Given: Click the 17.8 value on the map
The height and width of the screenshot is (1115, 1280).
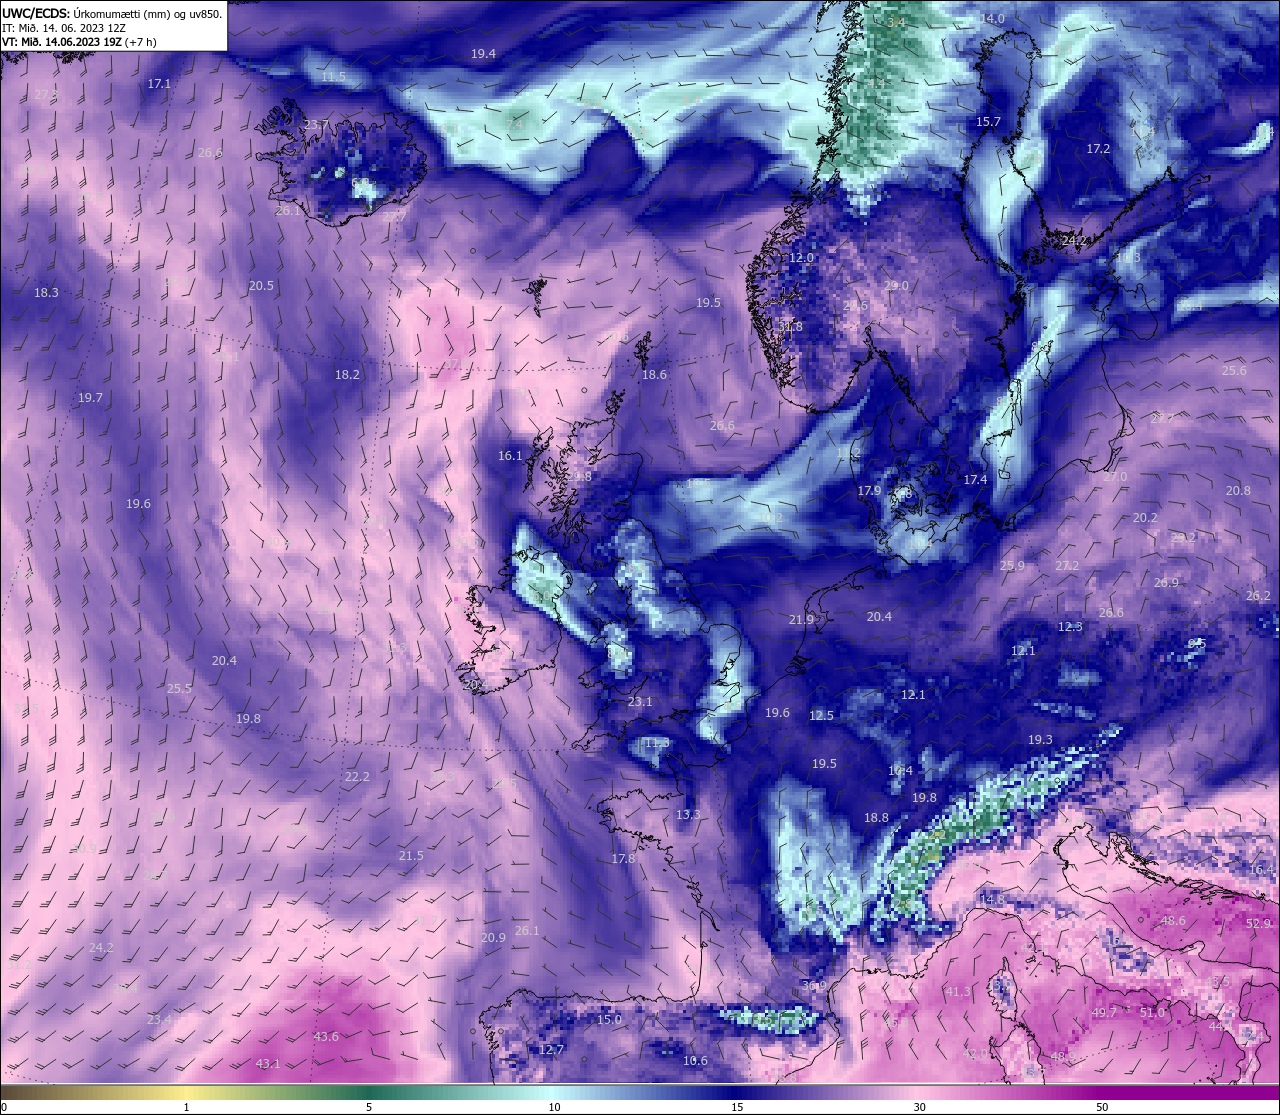Looking at the screenshot, I should pyautogui.click(x=623, y=859).
